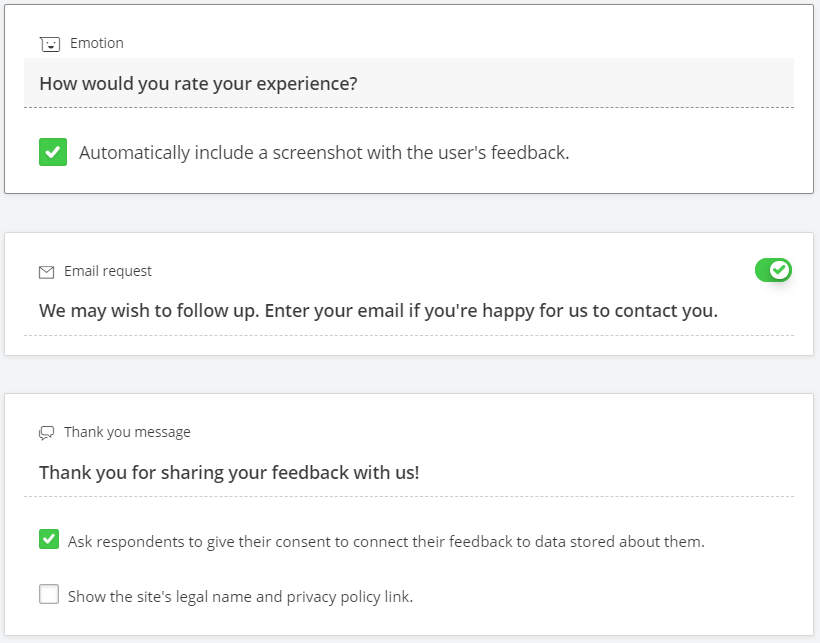Click the Email request envelope icon
820x643 pixels.
click(x=47, y=272)
